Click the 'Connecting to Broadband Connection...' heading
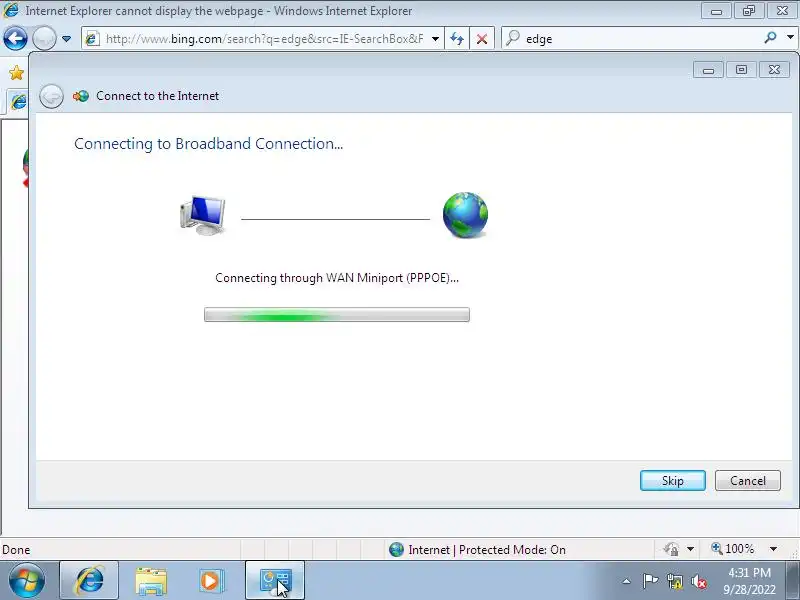 (208, 144)
